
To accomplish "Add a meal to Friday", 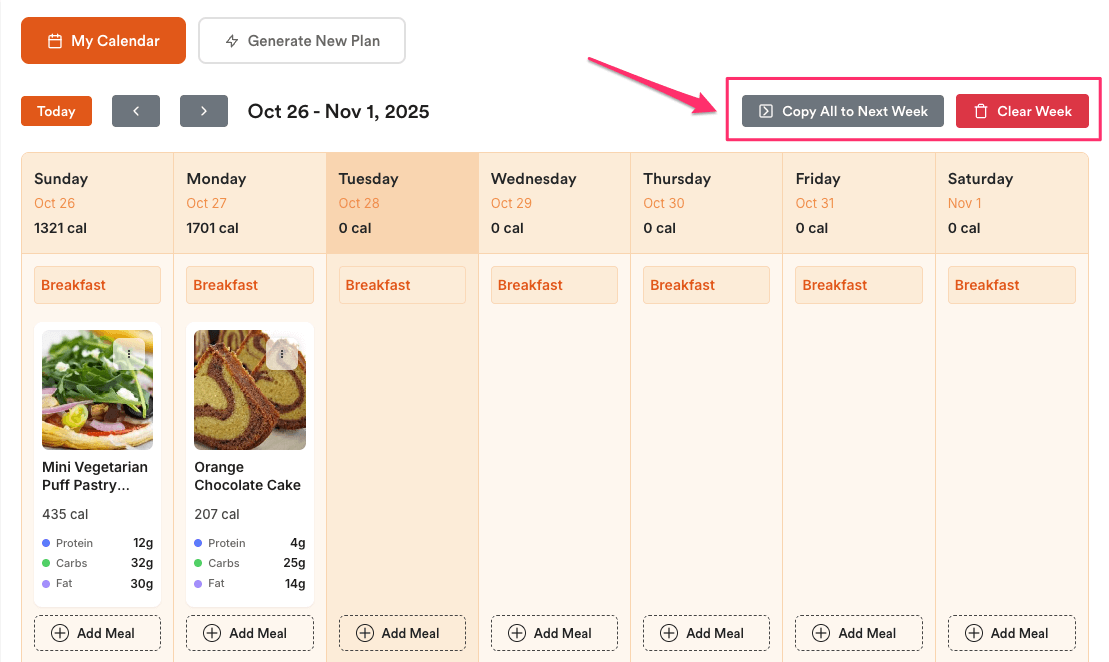I will [x=859, y=633].
